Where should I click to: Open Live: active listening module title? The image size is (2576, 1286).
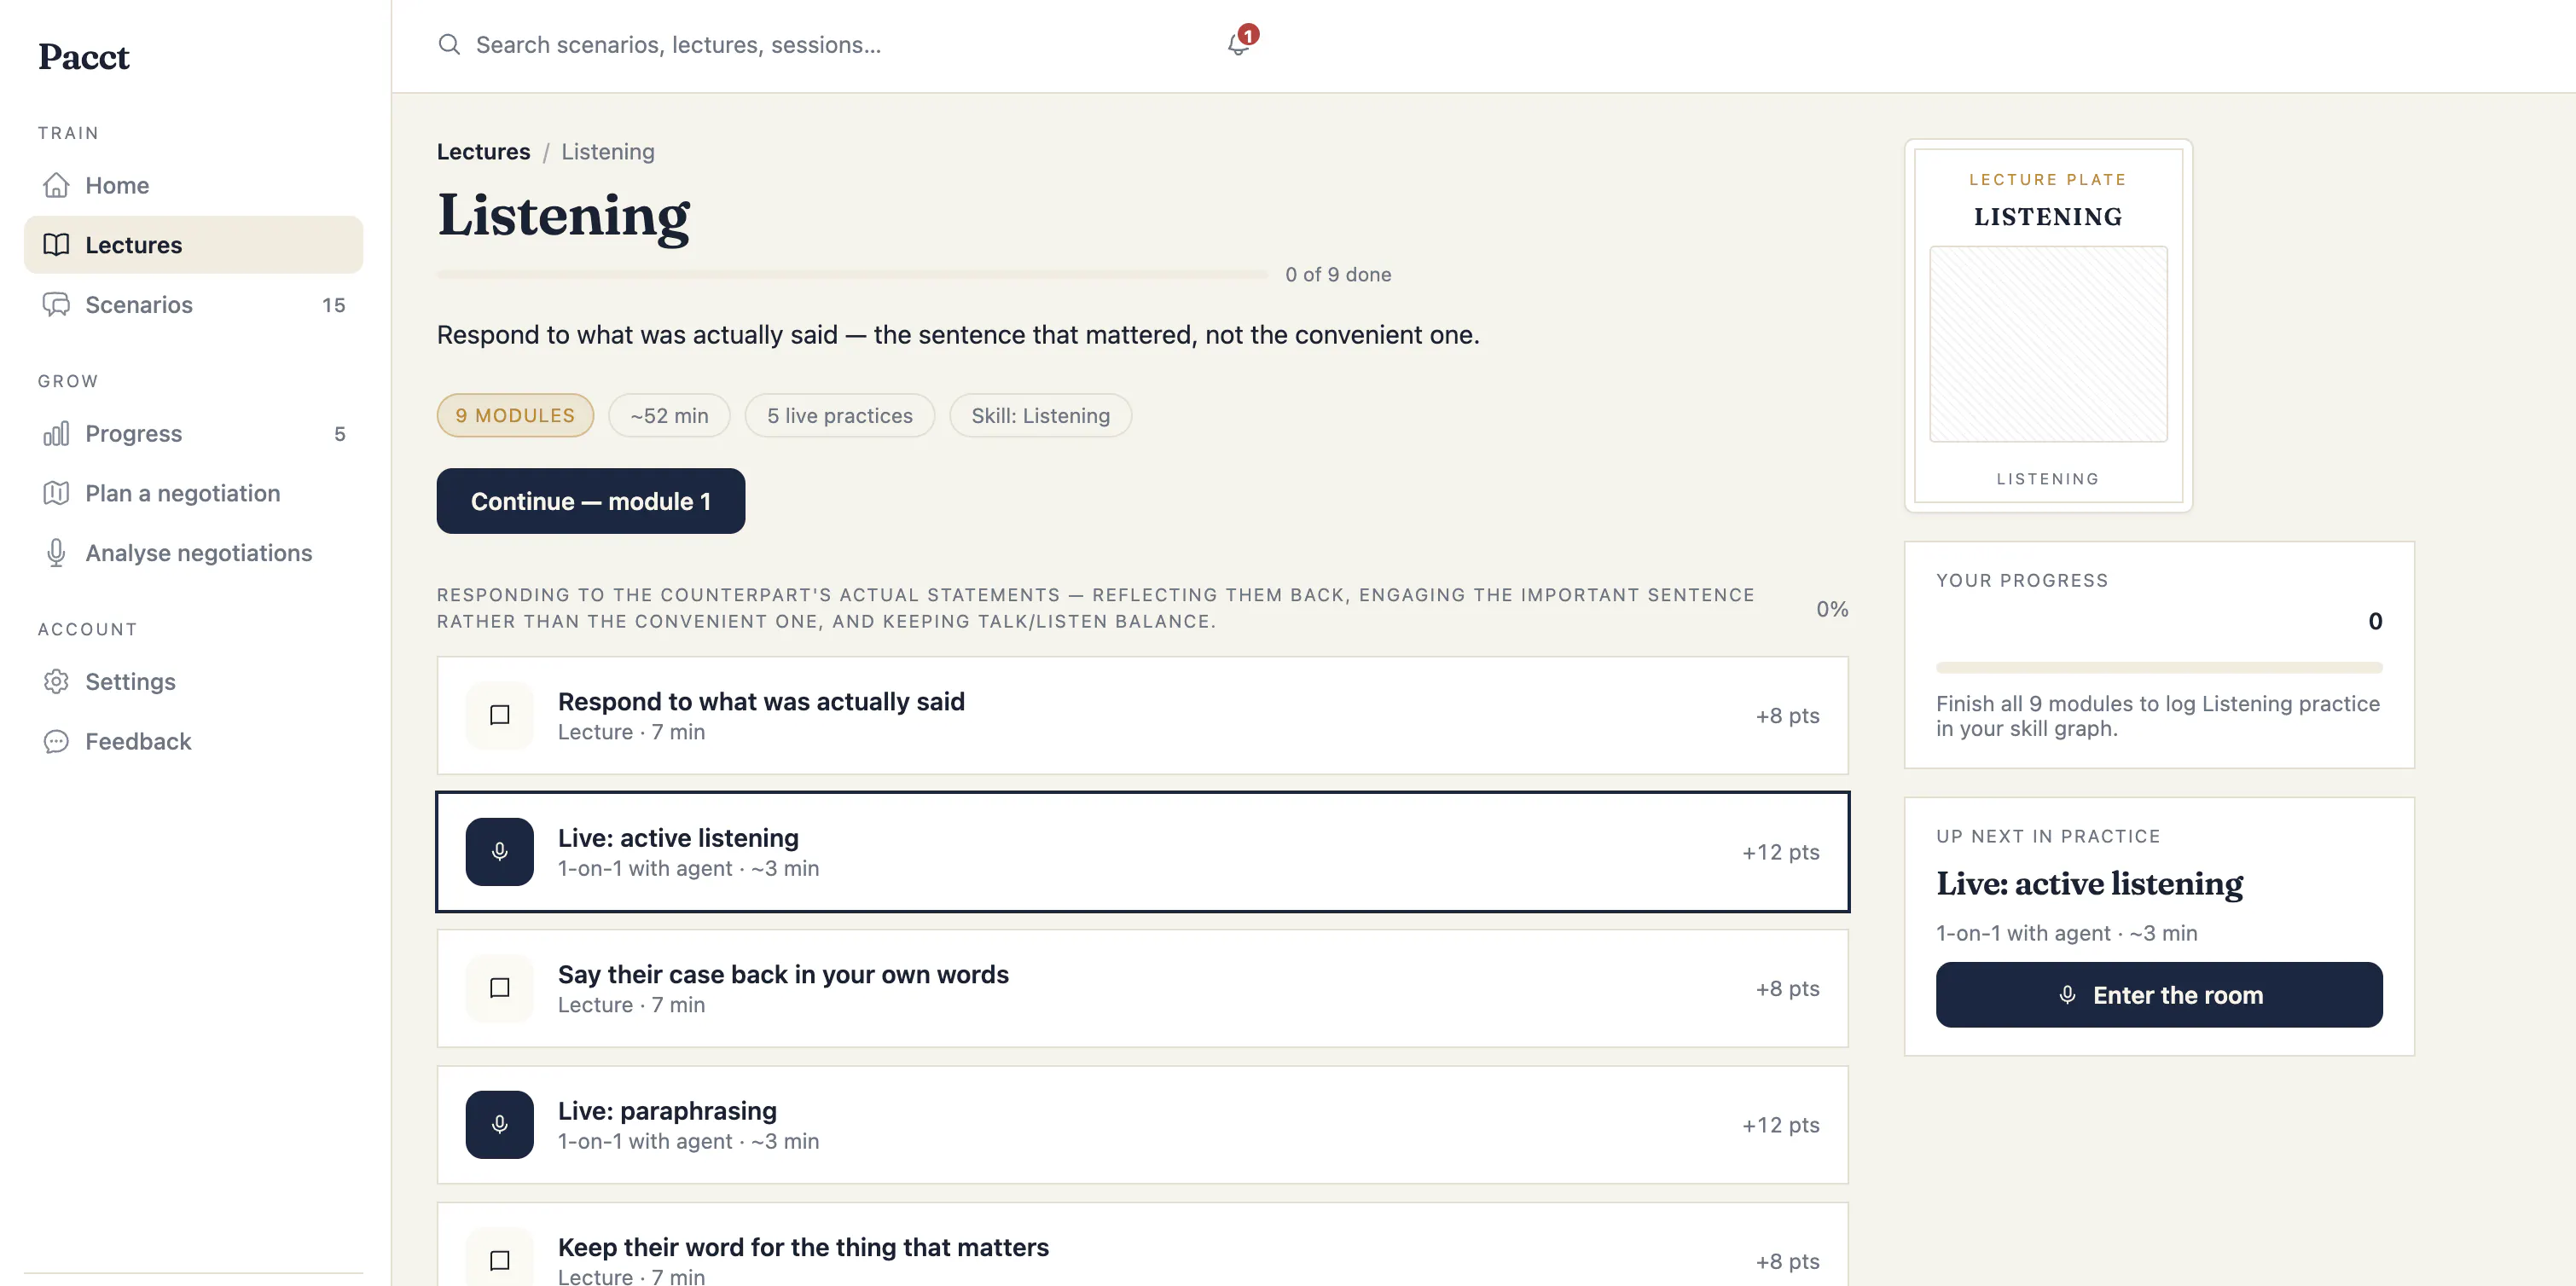click(678, 838)
